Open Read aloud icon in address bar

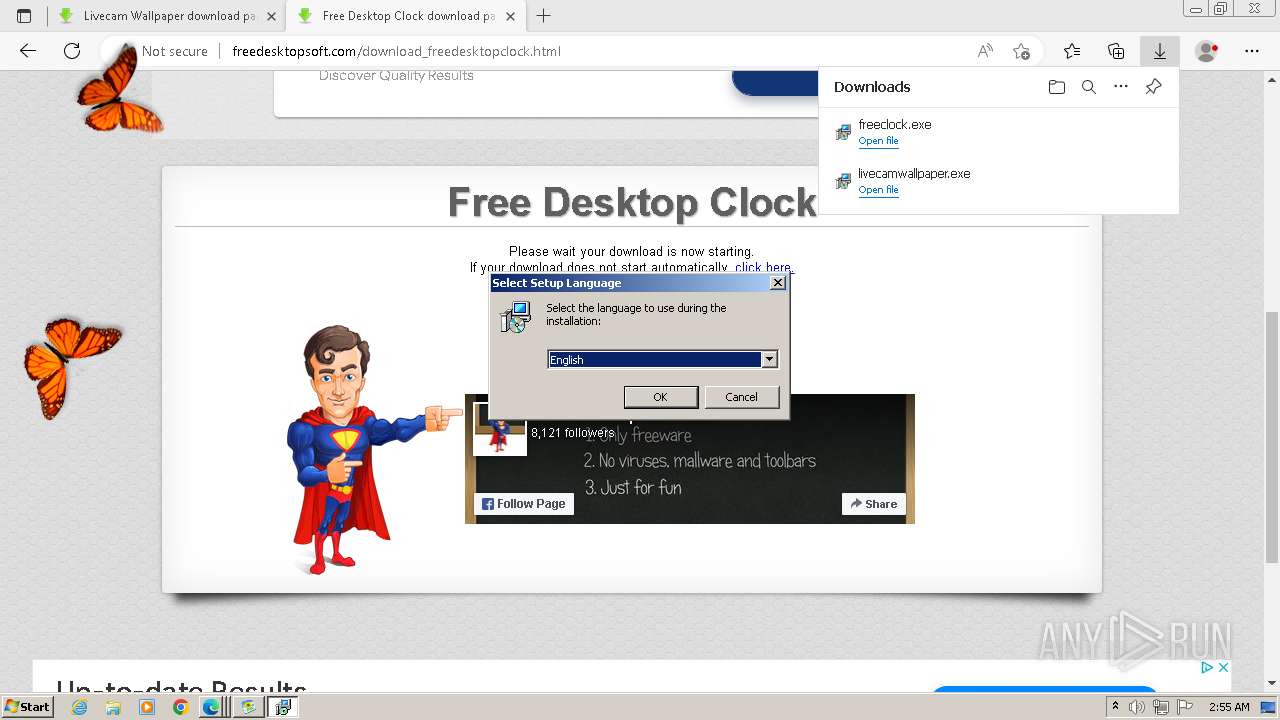[x=985, y=51]
